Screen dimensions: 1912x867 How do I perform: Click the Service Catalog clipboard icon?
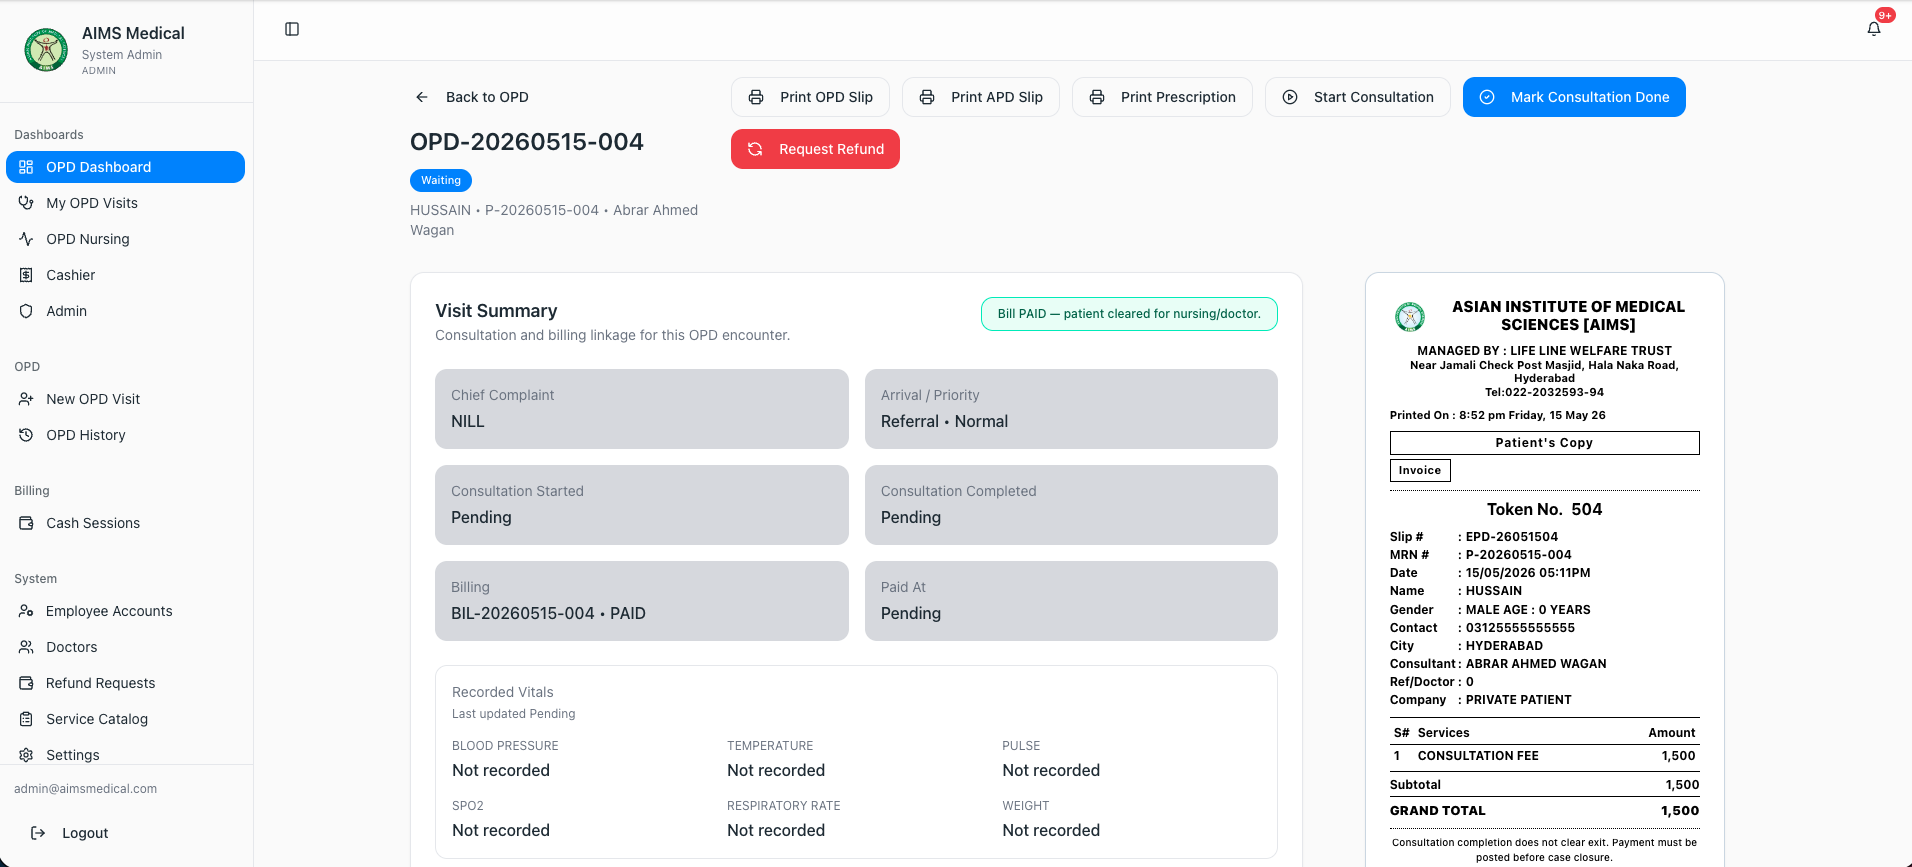point(26,719)
